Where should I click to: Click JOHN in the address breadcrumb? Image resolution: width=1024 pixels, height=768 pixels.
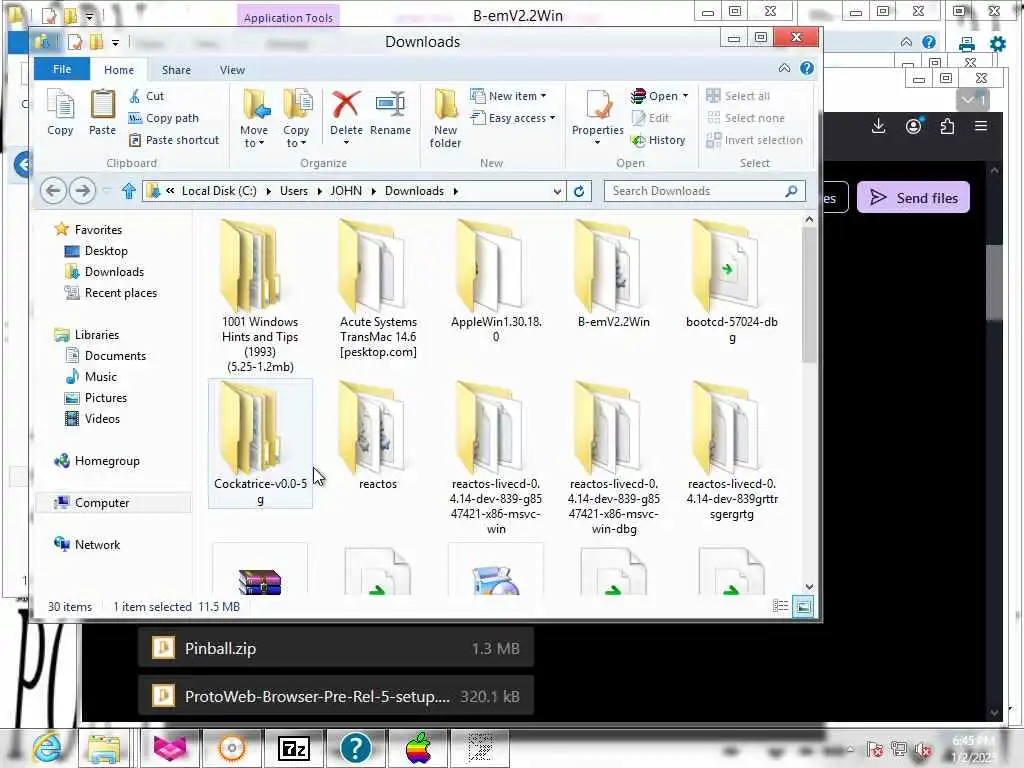(x=345, y=191)
